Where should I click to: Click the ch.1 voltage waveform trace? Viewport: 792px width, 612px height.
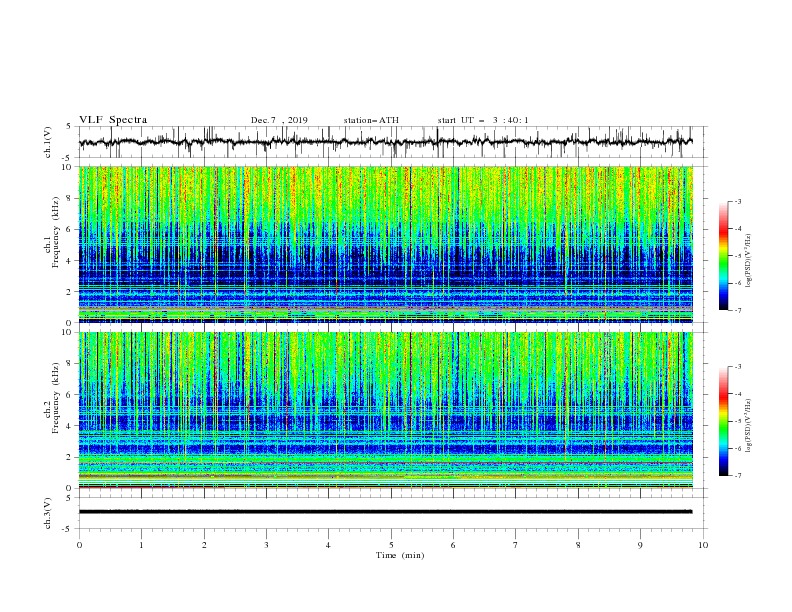click(x=386, y=142)
